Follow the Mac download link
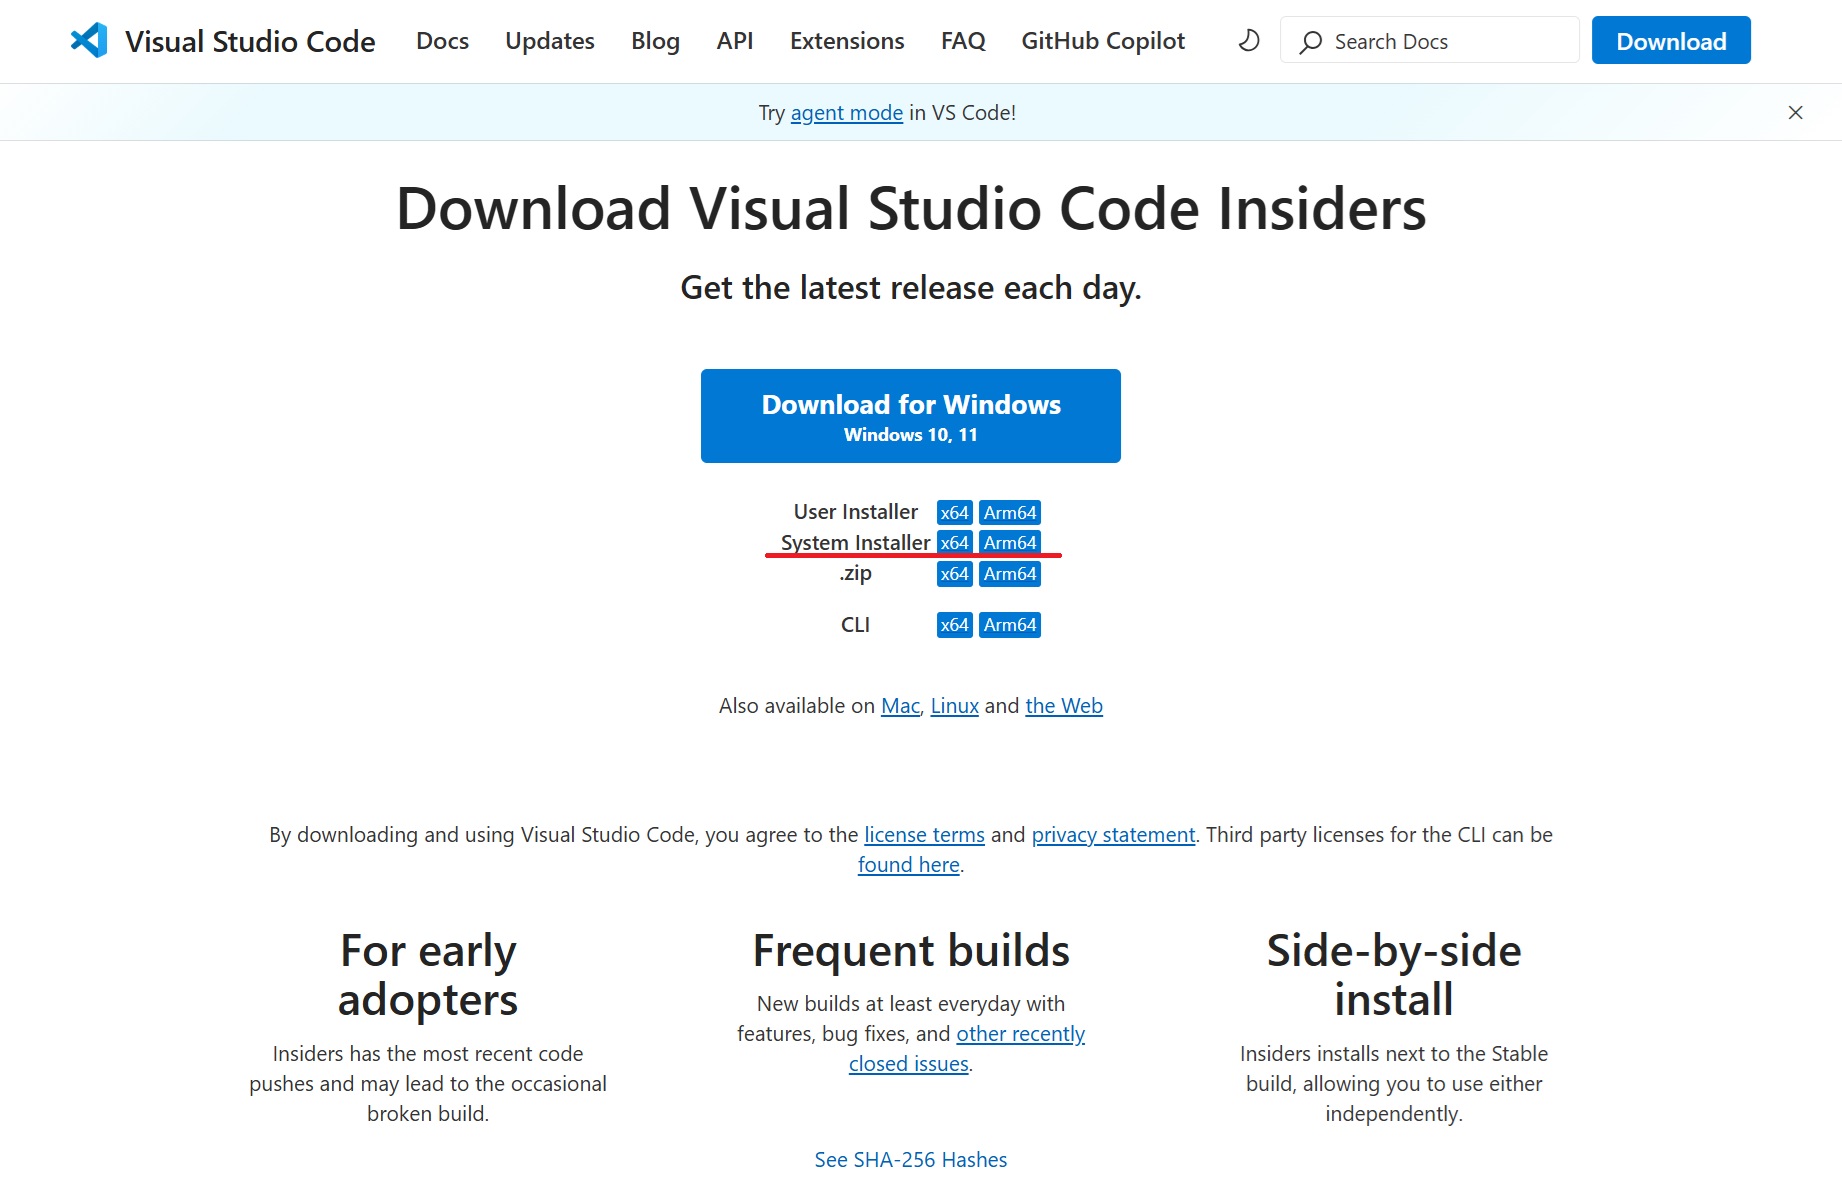The height and width of the screenshot is (1194, 1842). click(x=899, y=706)
